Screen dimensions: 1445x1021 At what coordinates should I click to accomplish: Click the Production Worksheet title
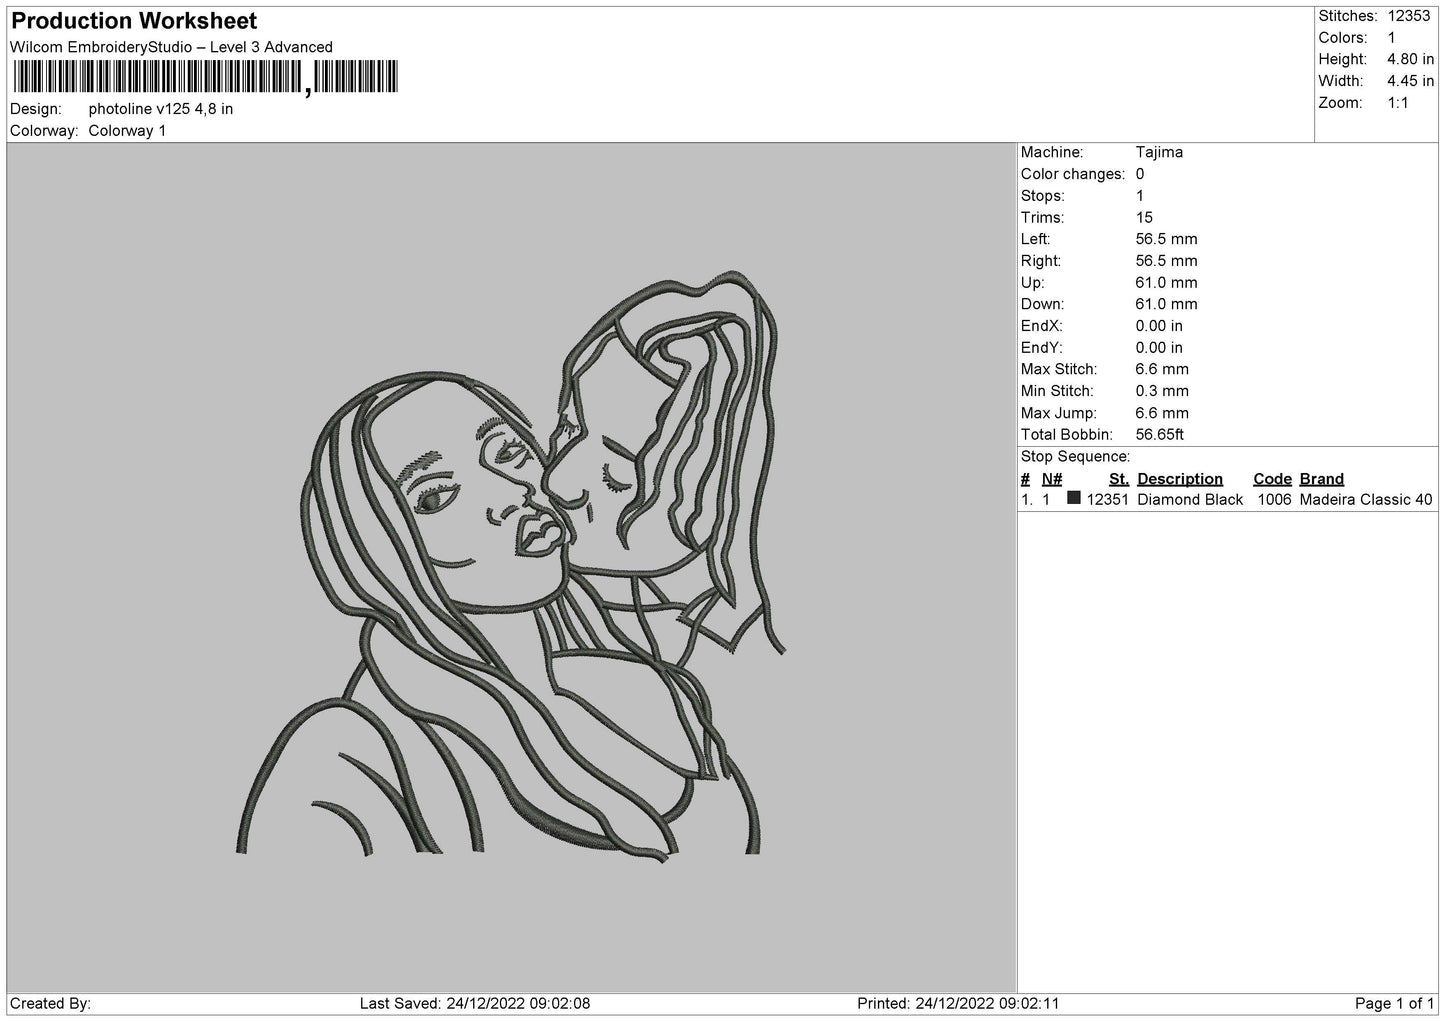pyautogui.click(x=134, y=21)
